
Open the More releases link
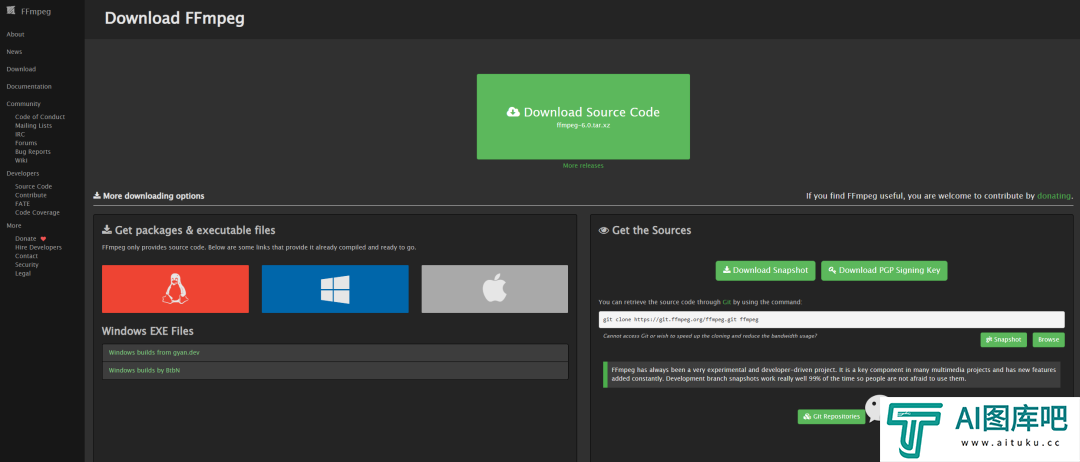(583, 166)
